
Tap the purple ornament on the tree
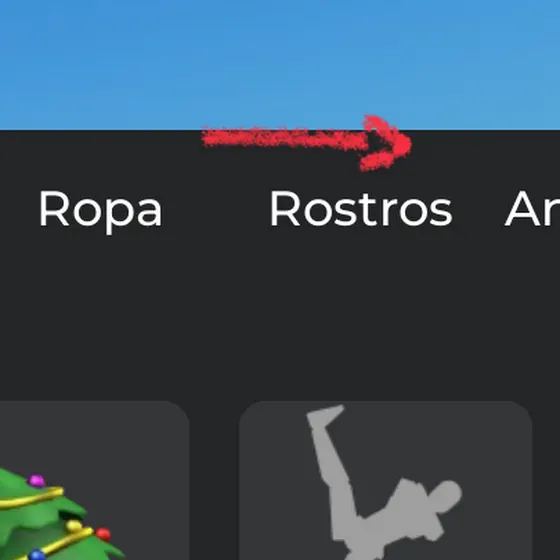tap(37, 481)
